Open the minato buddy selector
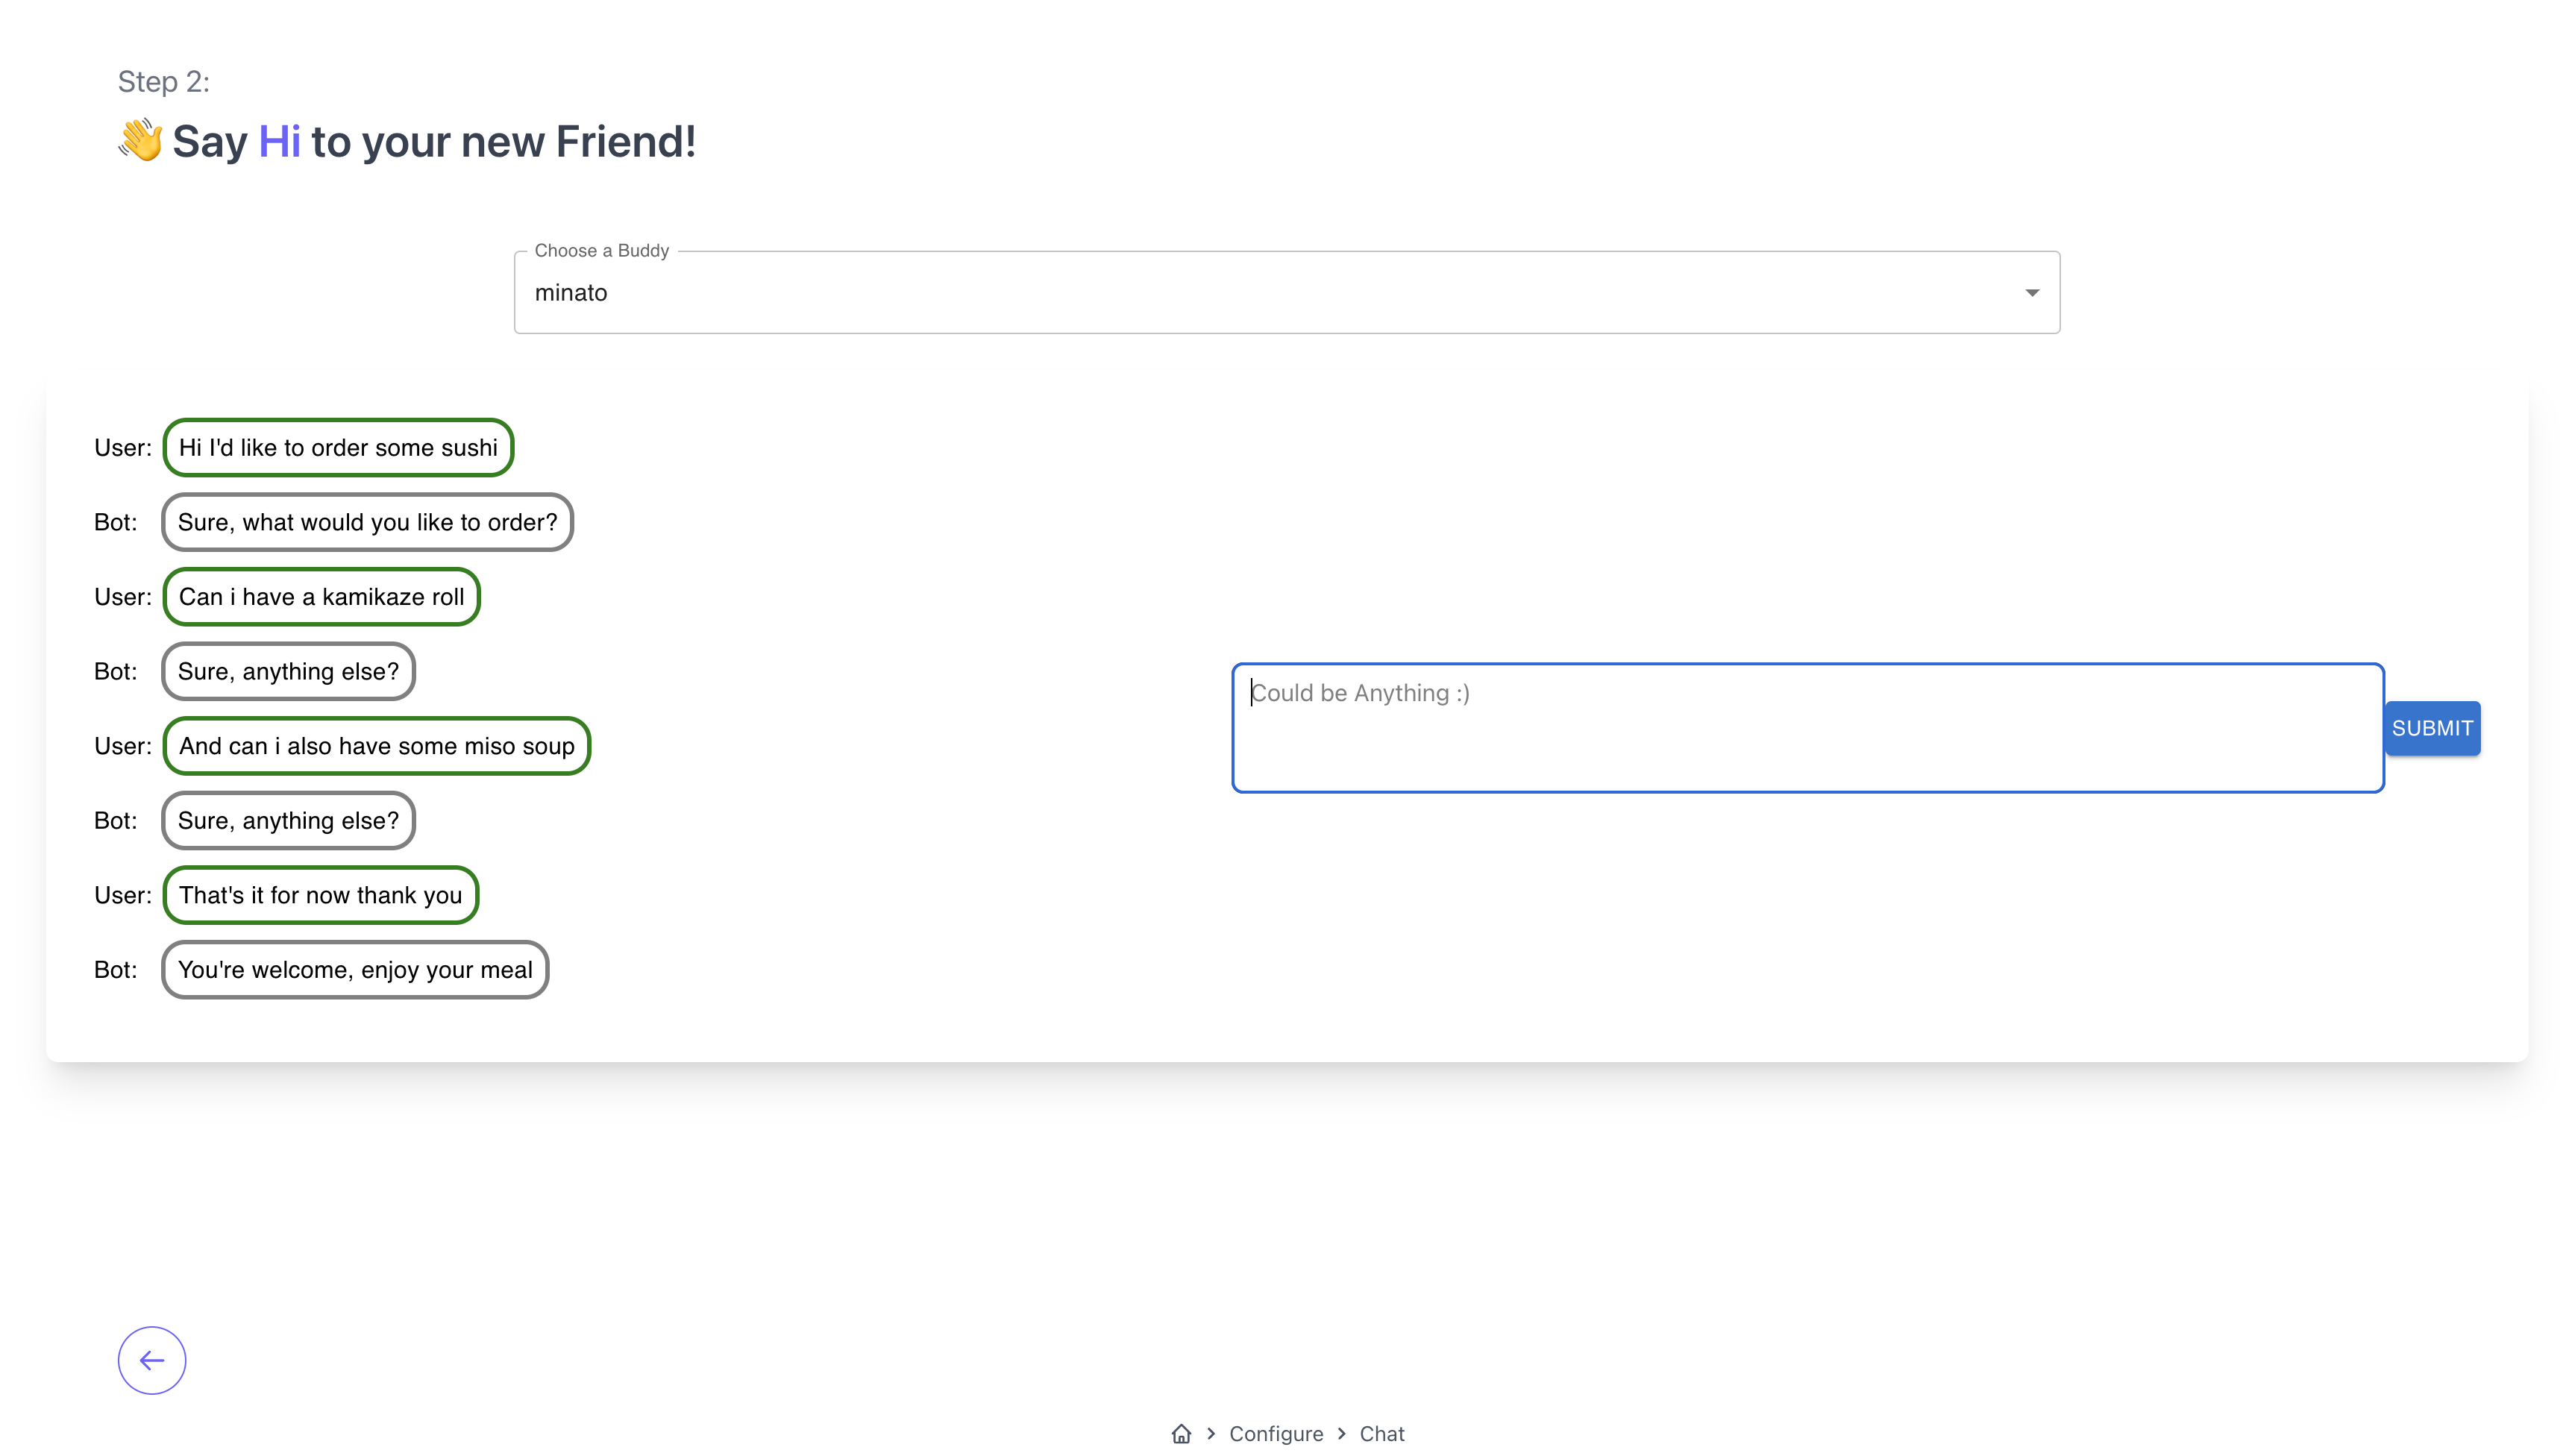This screenshot has width=2563, height=1456. tap(1285, 293)
